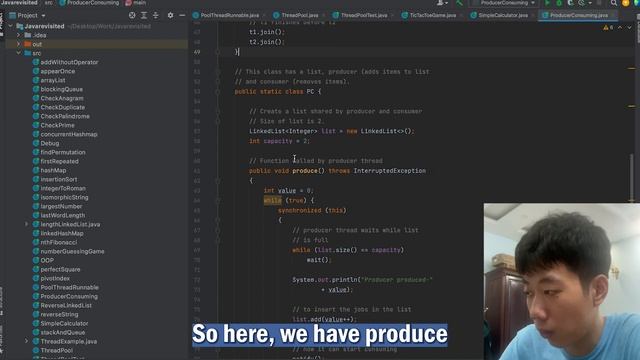Toggle fold marker on synchronized block brace
This screenshot has height=360, width=640.
pyautogui.click(x=218, y=220)
